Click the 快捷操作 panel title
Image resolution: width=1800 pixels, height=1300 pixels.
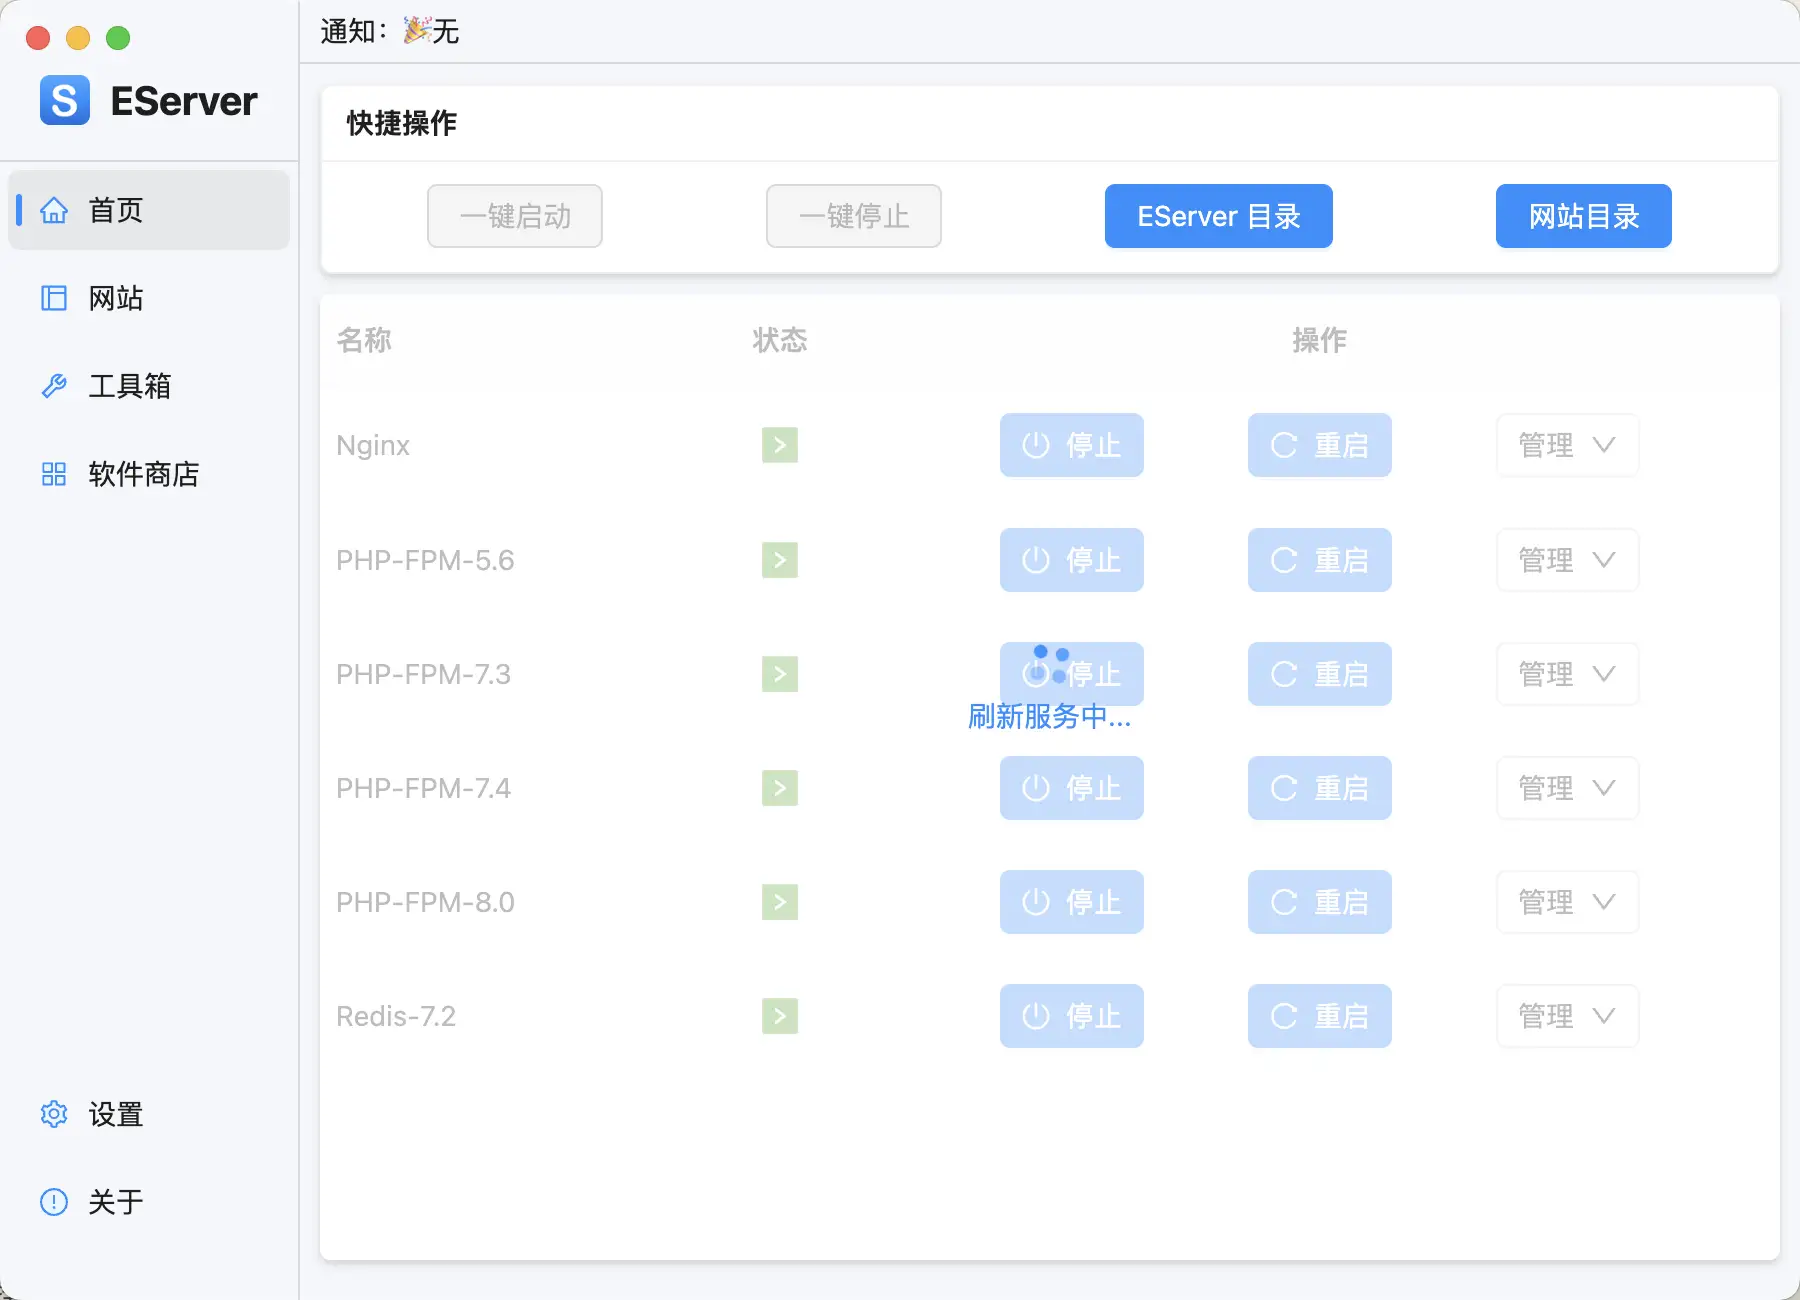[x=402, y=123]
